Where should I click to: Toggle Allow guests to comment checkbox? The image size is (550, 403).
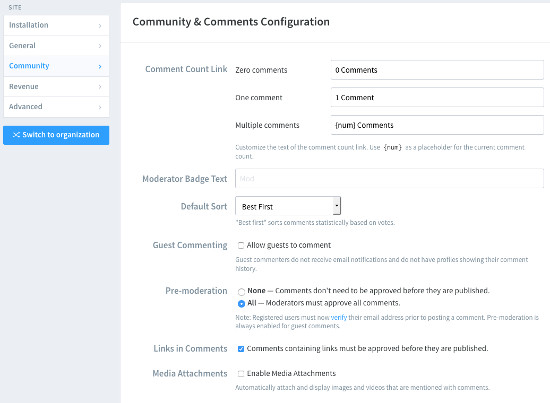pos(241,245)
